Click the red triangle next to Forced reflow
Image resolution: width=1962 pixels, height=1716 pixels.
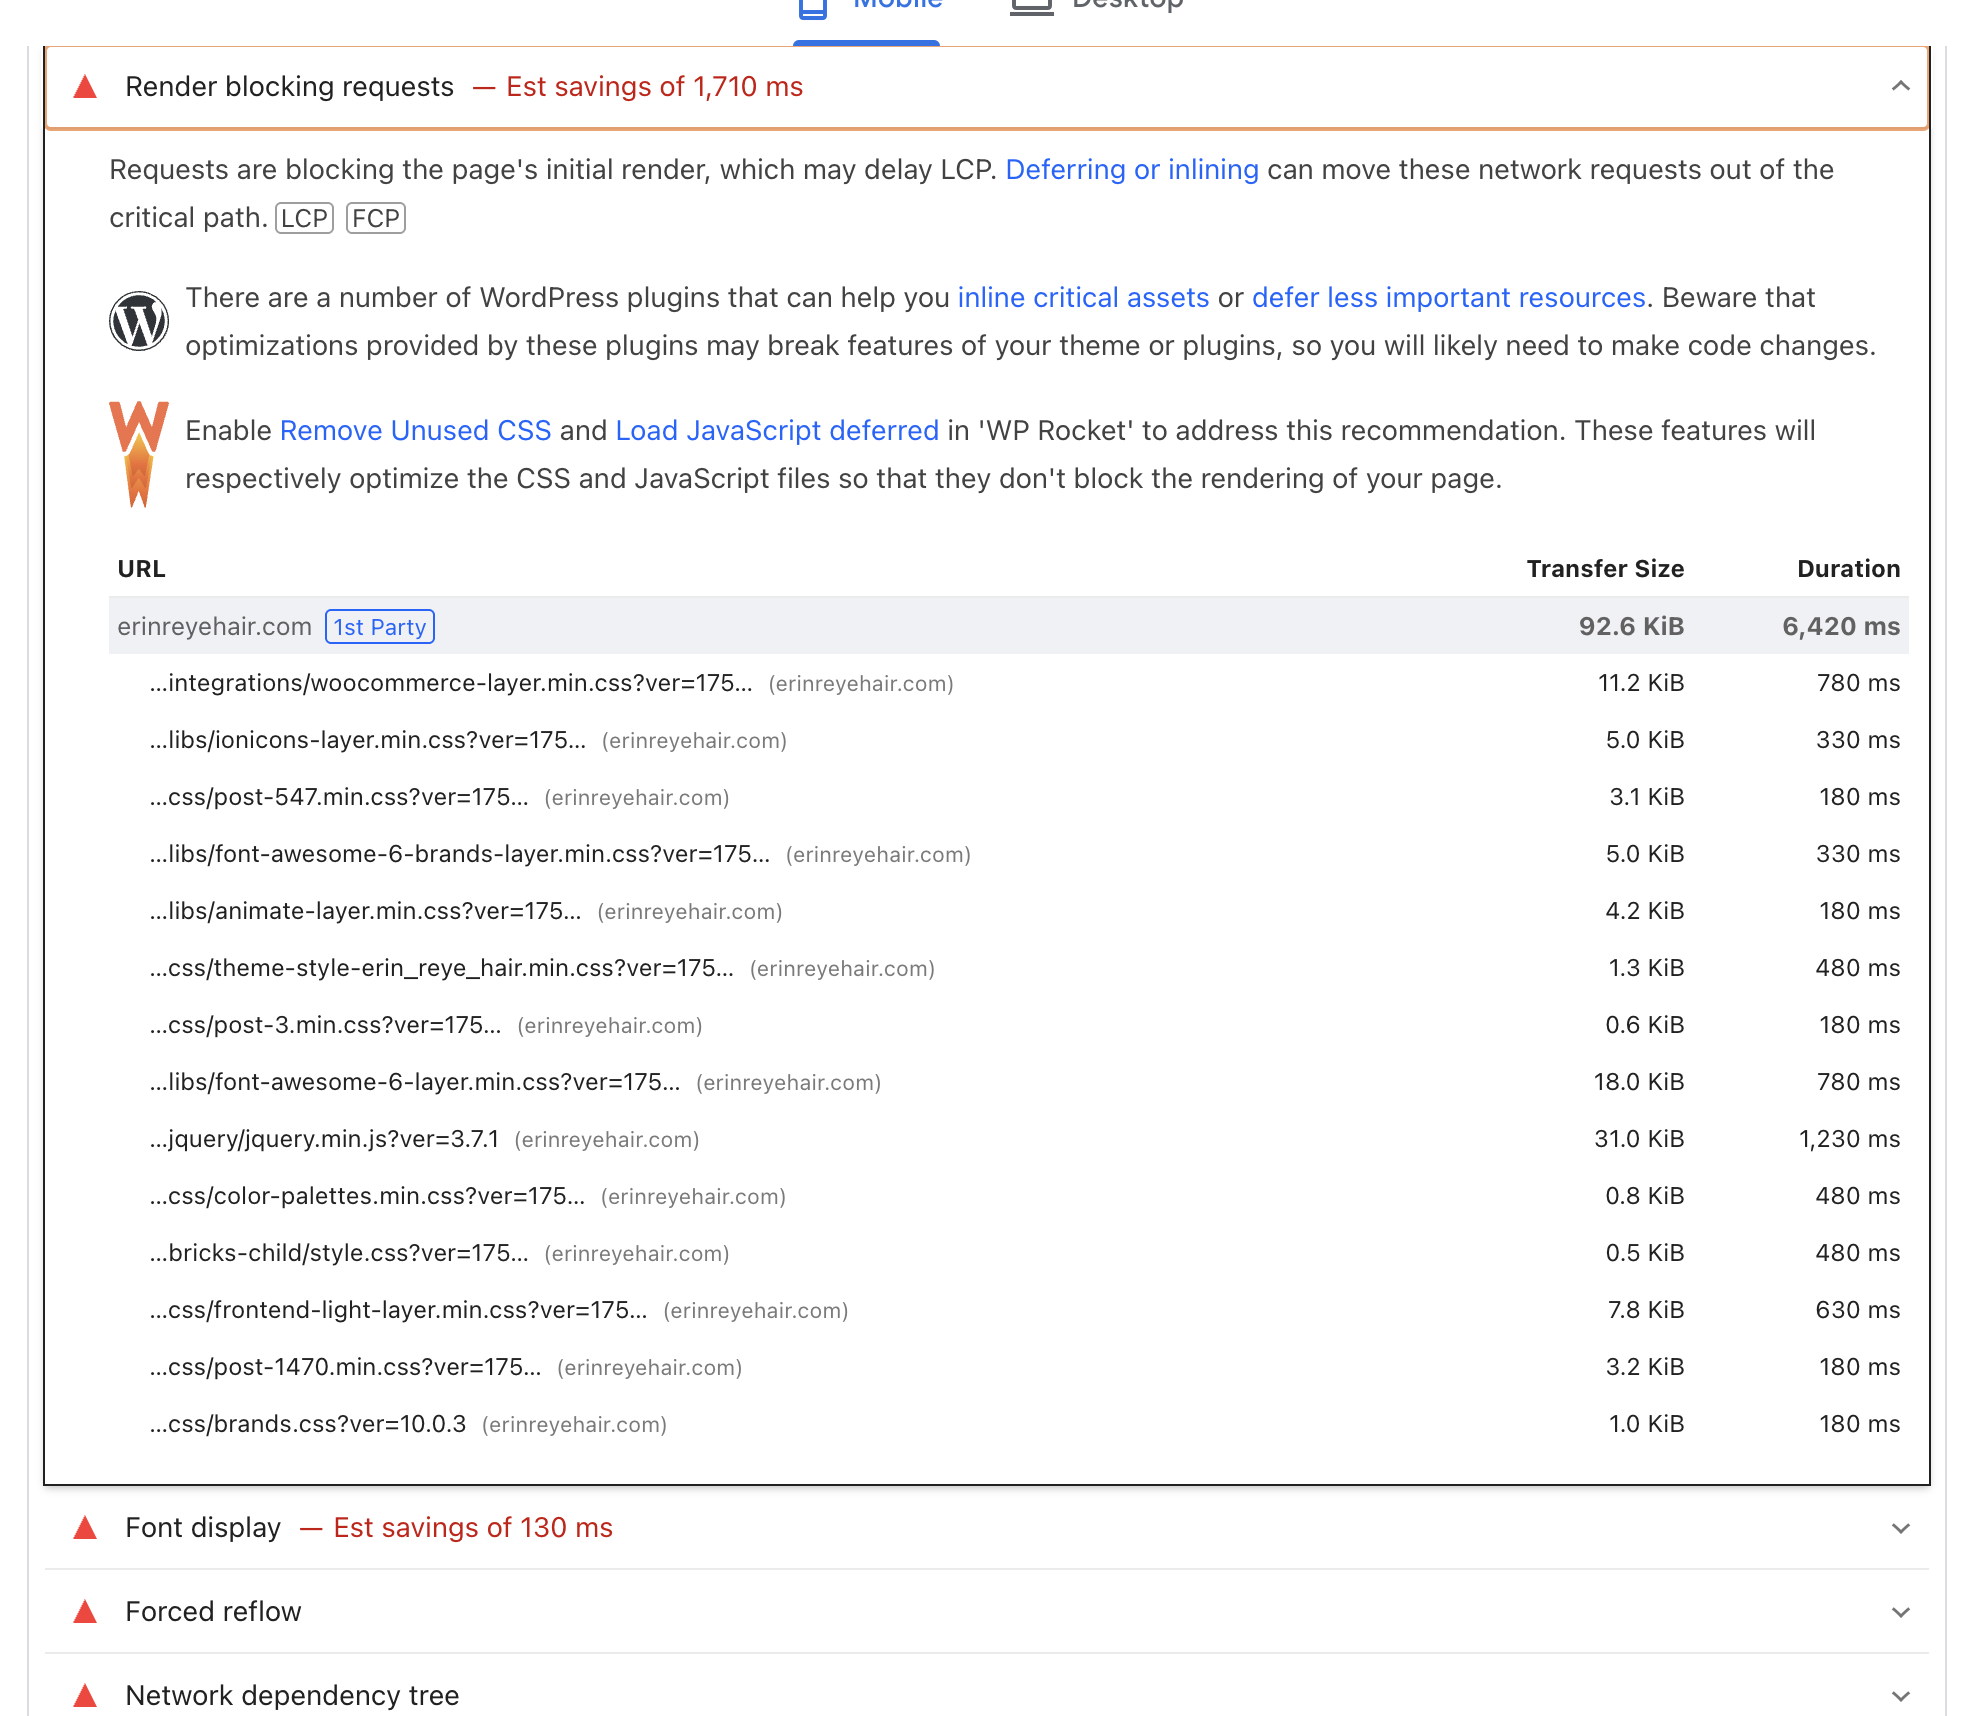pos(86,1612)
